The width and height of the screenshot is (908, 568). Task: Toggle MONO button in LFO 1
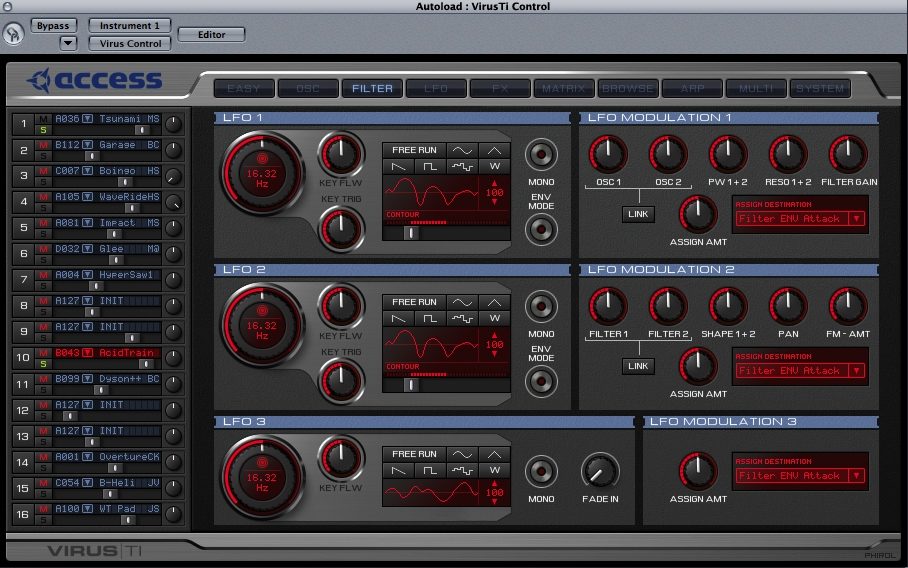[x=541, y=154]
